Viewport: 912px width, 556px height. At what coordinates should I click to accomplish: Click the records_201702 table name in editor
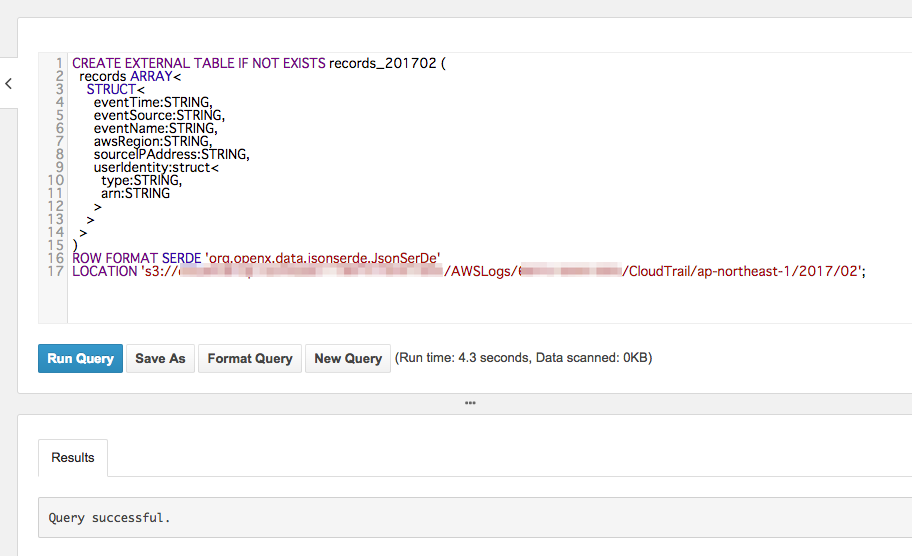tap(383, 63)
